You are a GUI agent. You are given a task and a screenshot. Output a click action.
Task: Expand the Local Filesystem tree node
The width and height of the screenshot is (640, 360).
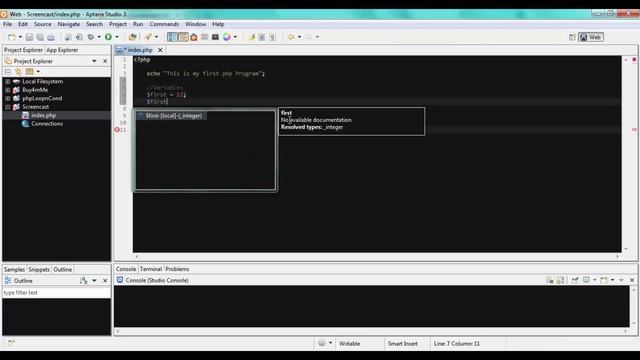click(8, 82)
